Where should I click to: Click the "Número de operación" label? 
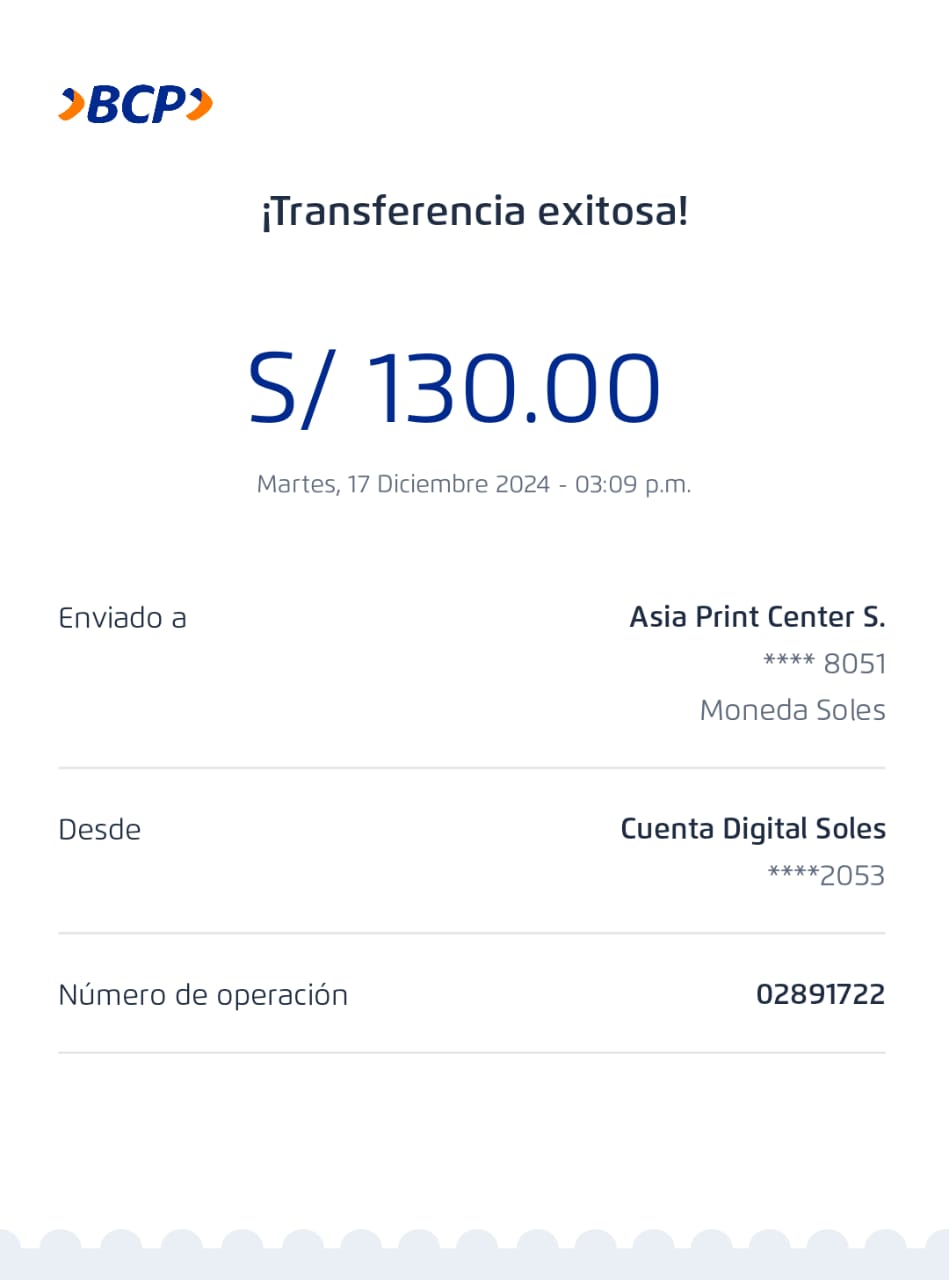tap(203, 995)
